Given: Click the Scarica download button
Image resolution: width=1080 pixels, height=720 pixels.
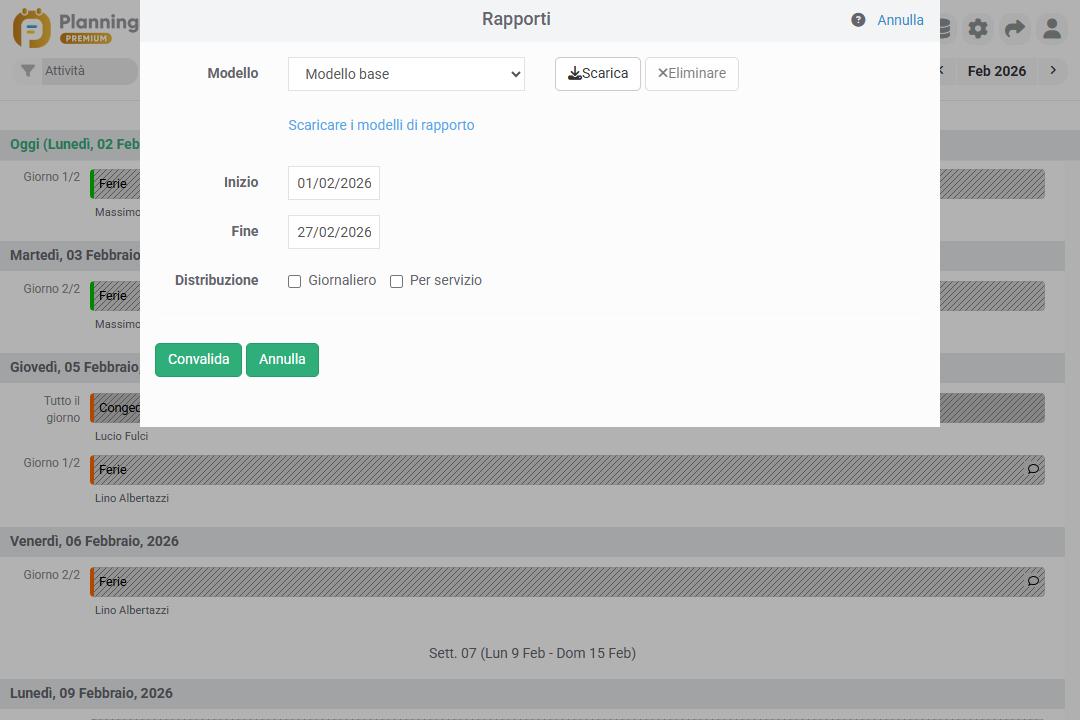Looking at the screenshot, I should click(597, 74).
